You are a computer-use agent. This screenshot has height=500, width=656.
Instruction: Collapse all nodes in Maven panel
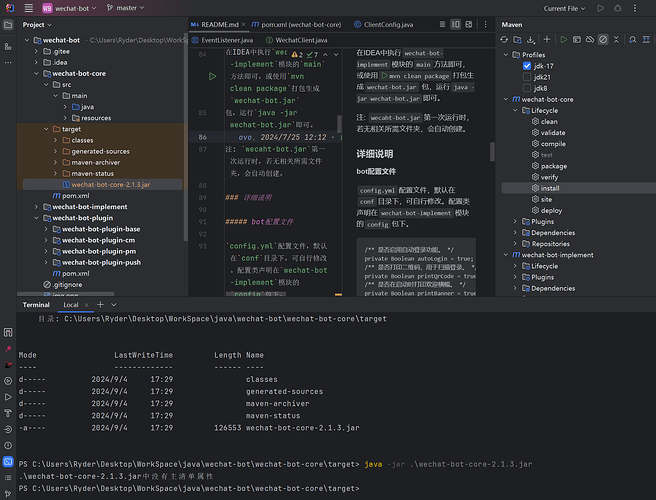616,39
